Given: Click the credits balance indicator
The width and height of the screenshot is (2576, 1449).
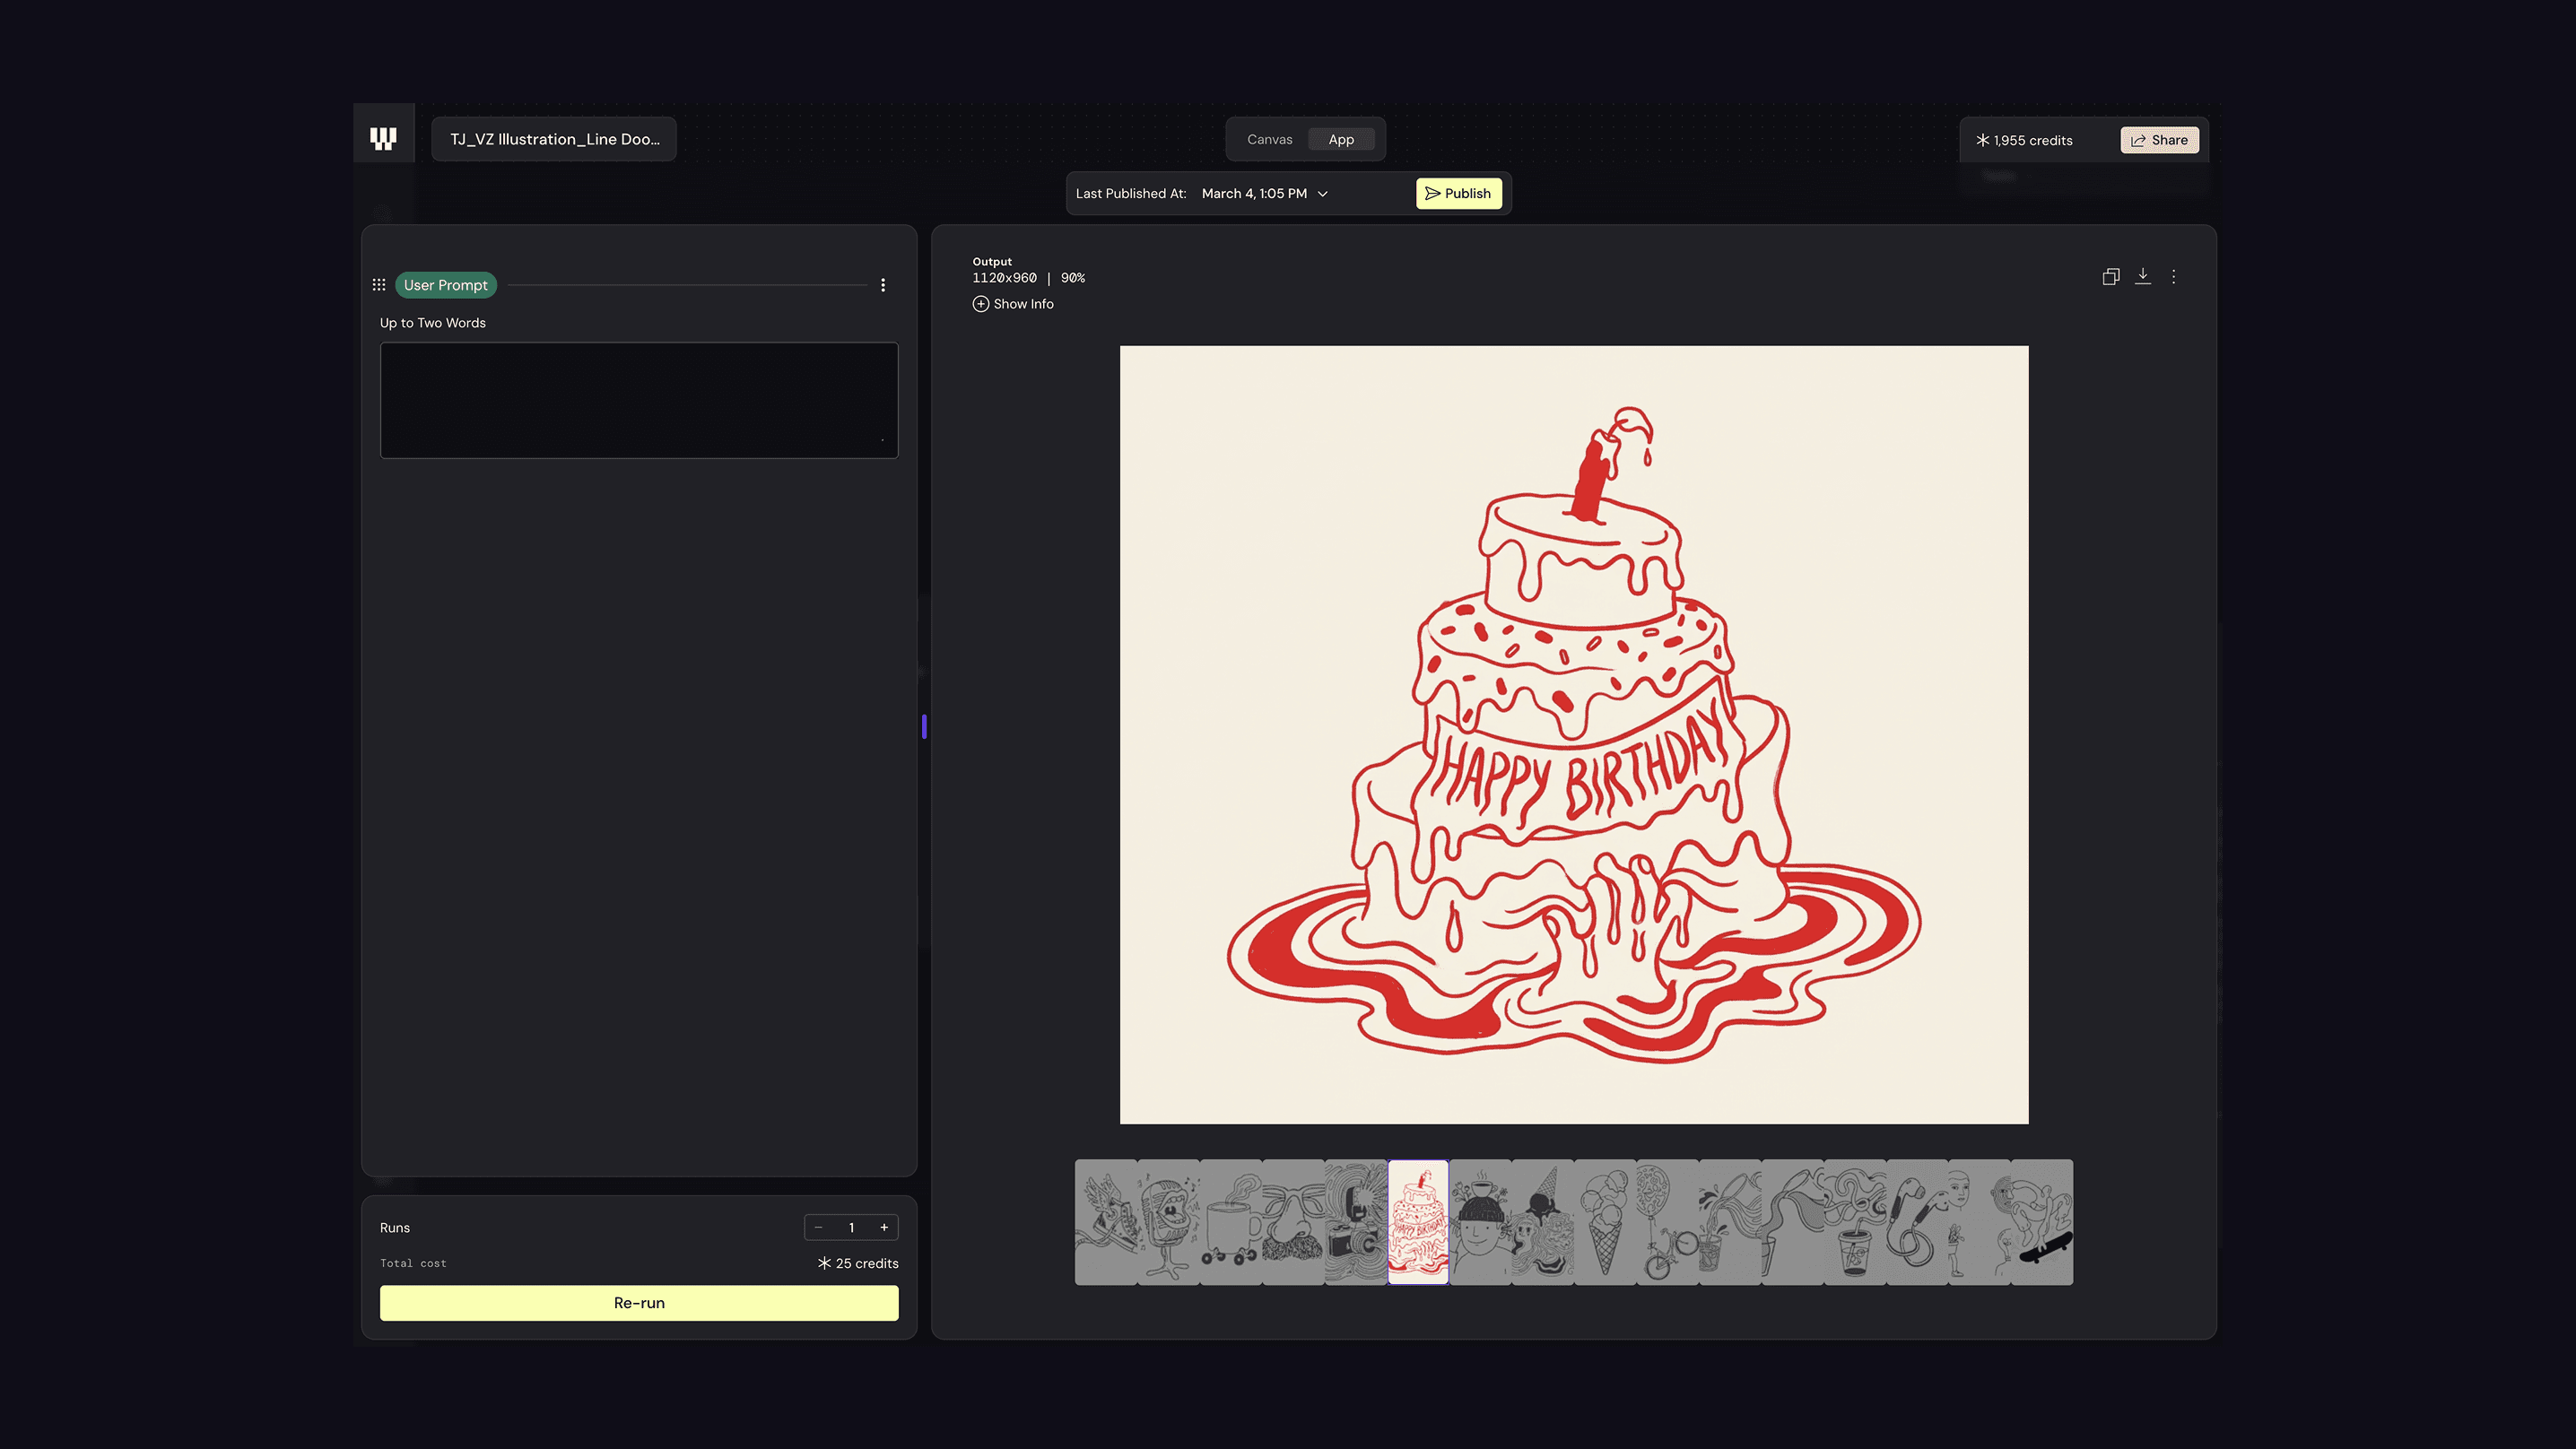Looking at the screenshot, I should 2025,140.
